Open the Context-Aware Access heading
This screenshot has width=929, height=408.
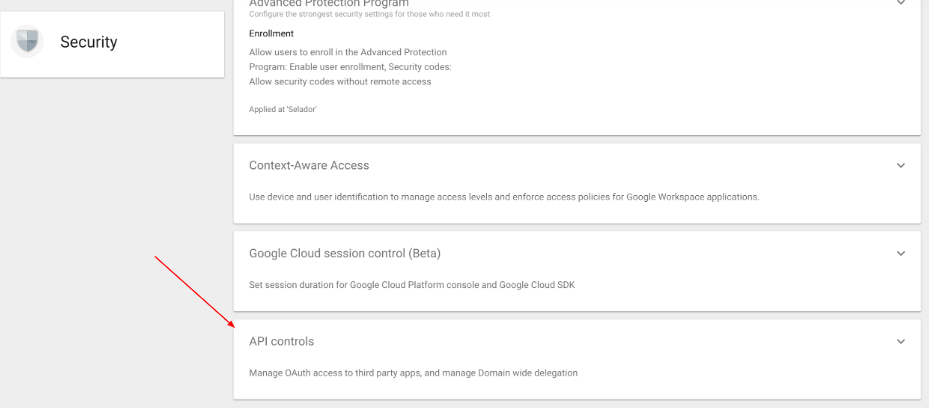308,165
